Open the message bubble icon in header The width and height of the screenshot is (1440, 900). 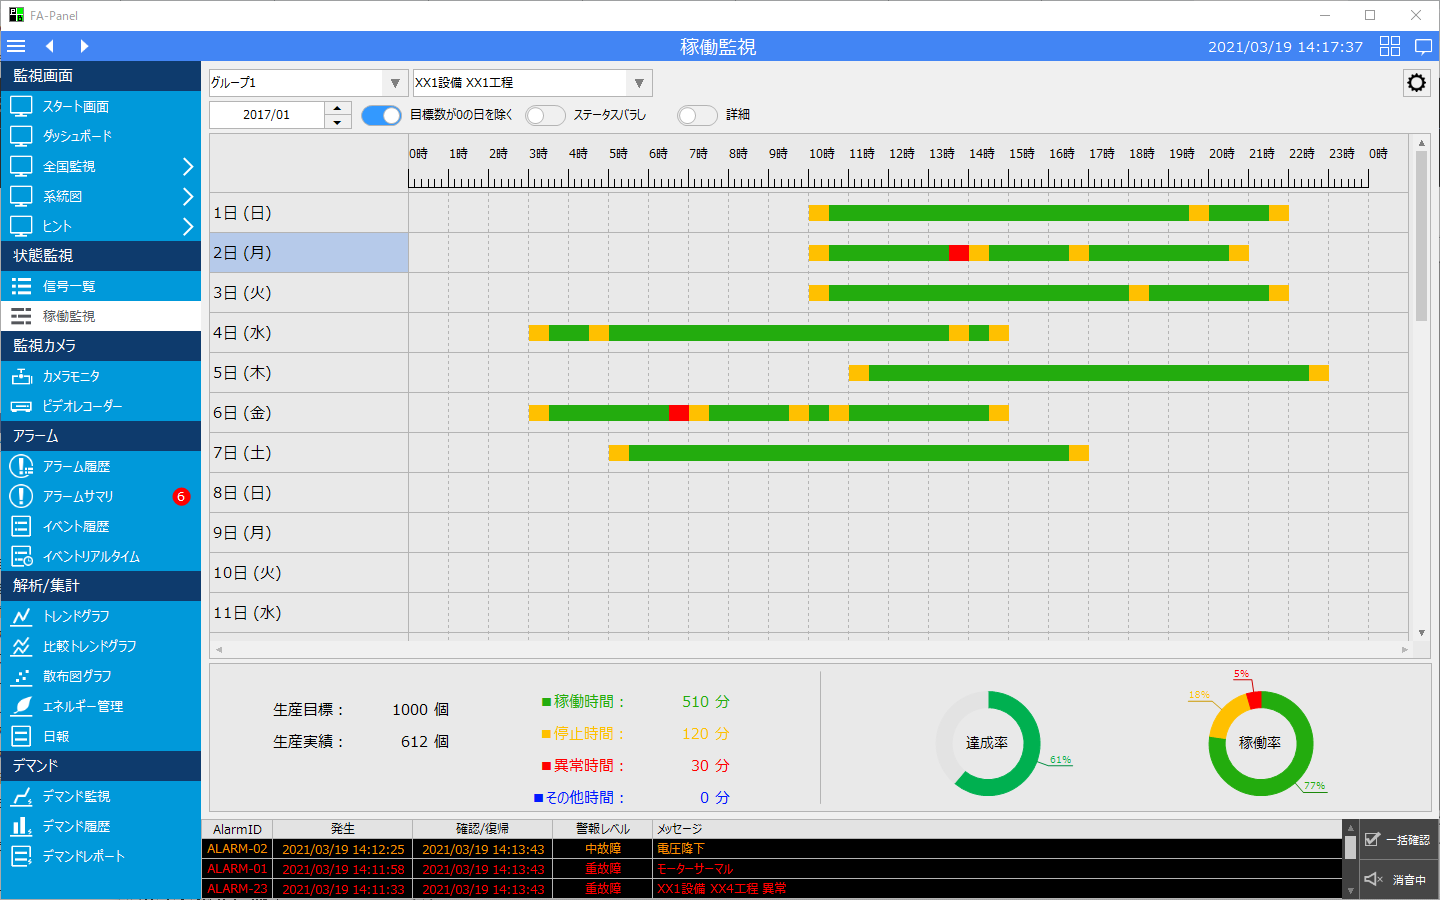(1424, 46)
